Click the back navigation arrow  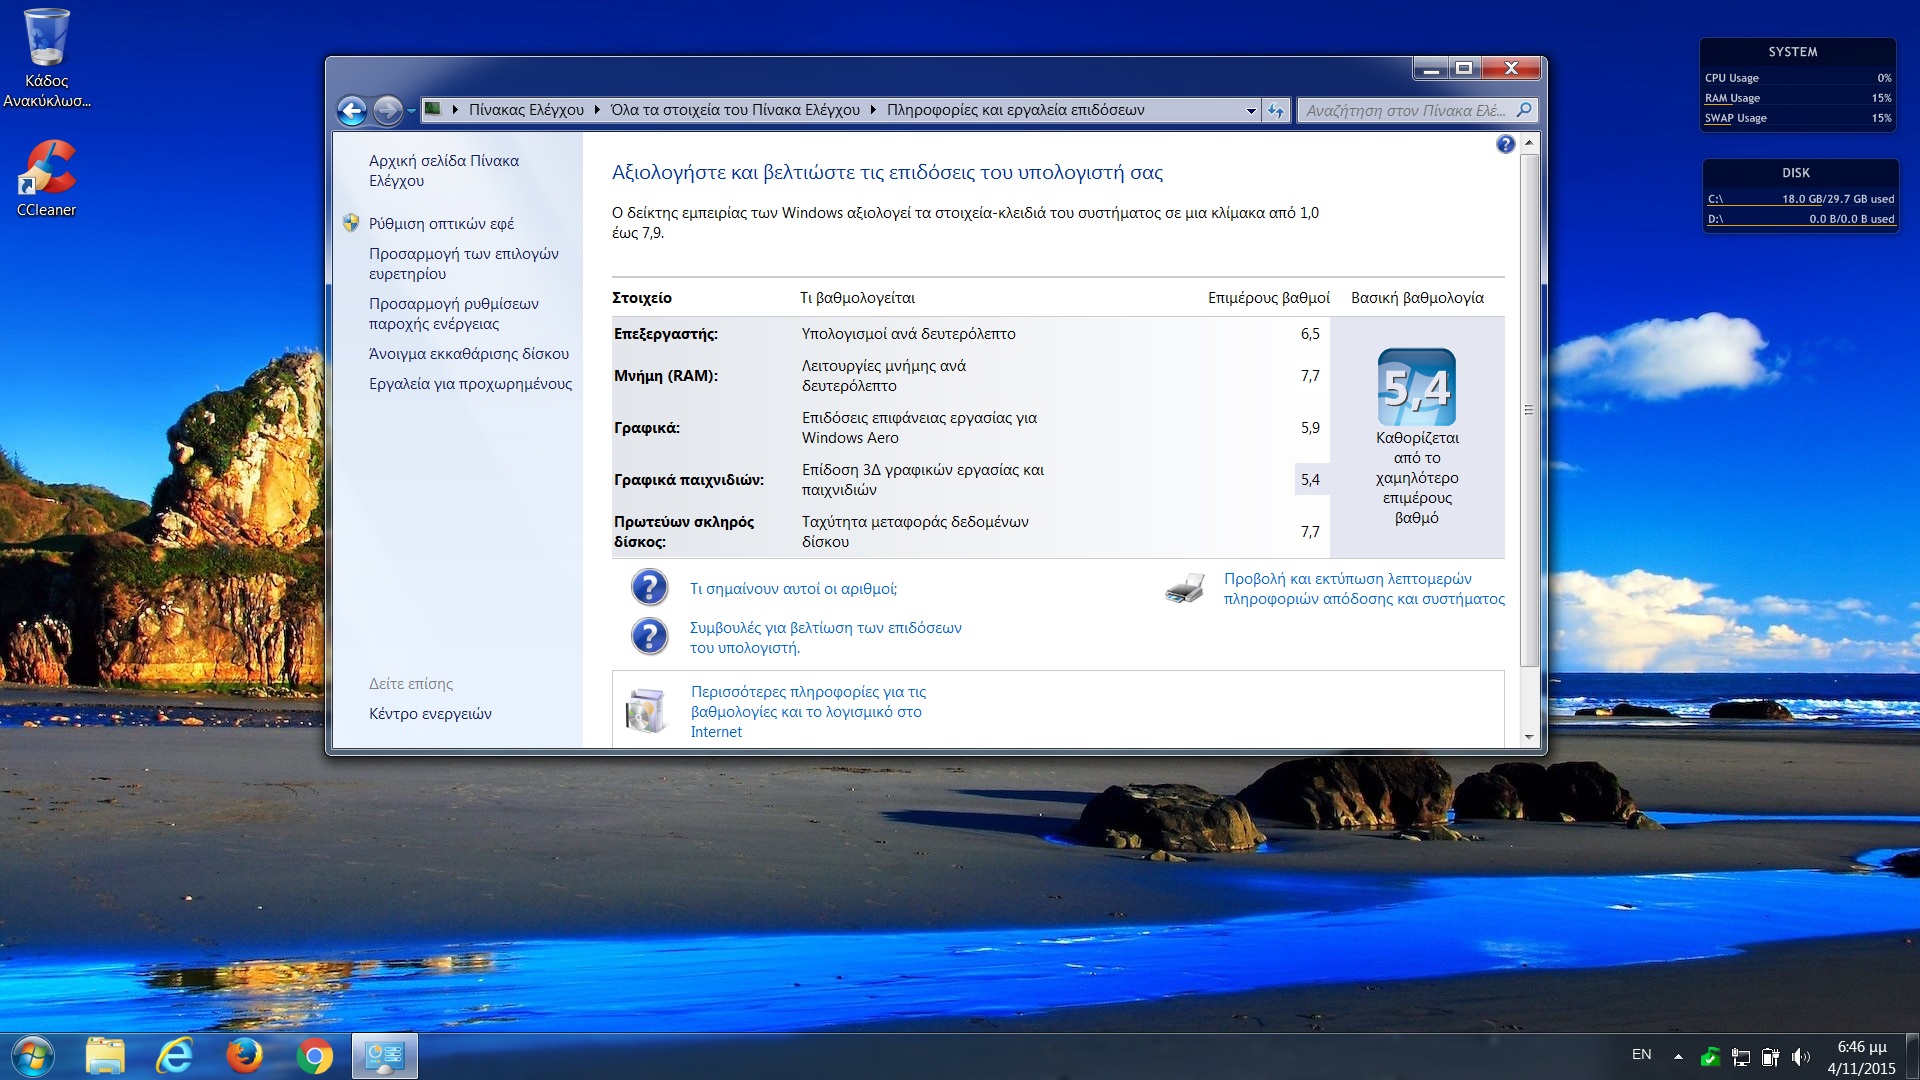[x=352, y=111]
